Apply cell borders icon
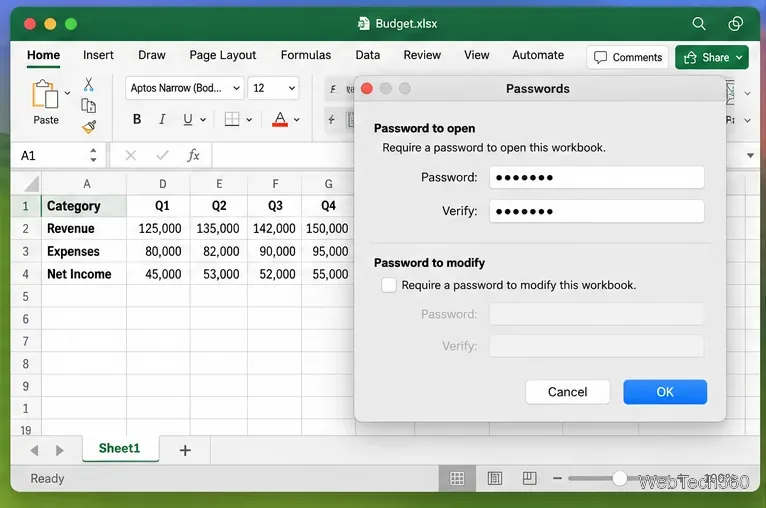The width and height of the screenshot is (766, 508). pyautogui.click(x=232, y=119)
